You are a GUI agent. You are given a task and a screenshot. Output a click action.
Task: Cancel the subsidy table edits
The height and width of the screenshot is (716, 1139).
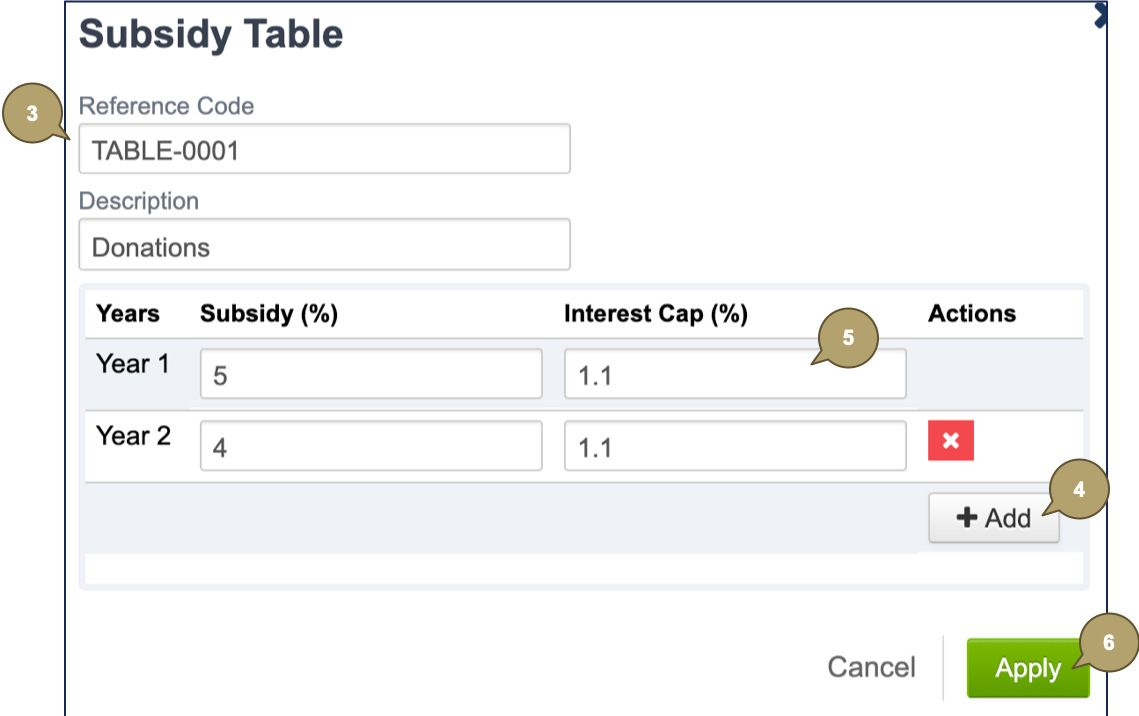(871, 667)
